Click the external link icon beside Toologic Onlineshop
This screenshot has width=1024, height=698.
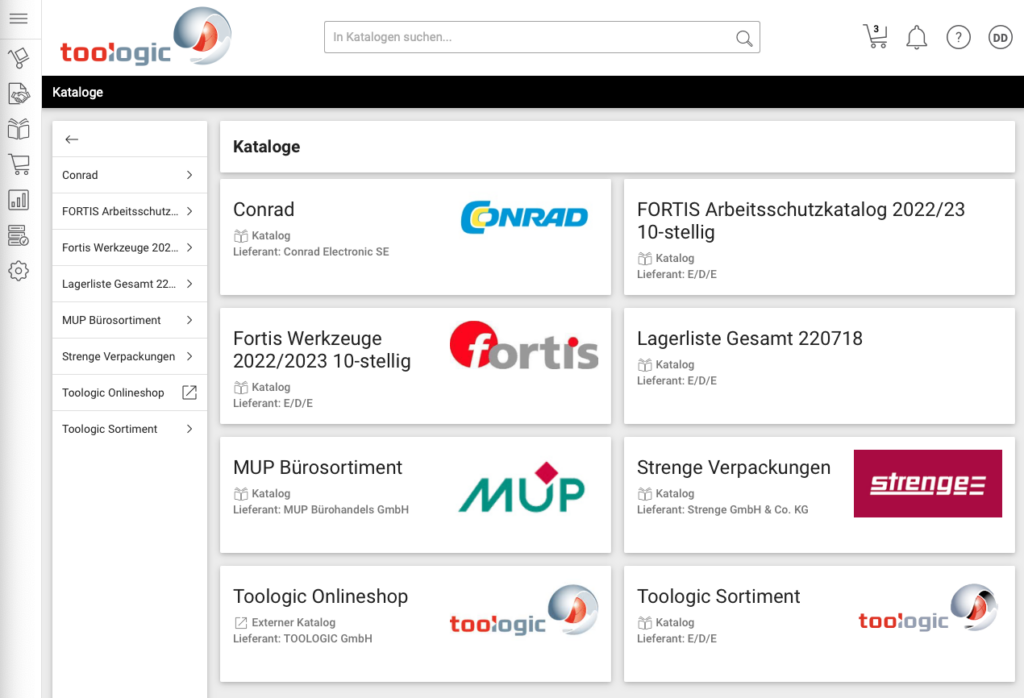[x=189, y=392]
